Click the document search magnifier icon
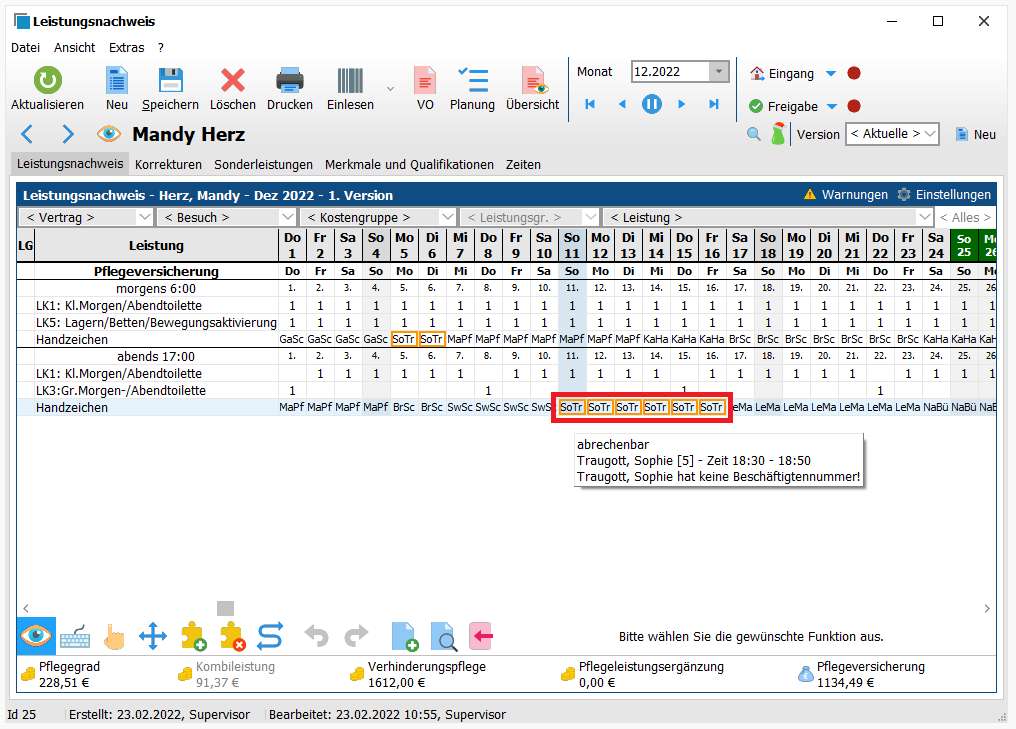1016x729 pixels. [443, 636]
